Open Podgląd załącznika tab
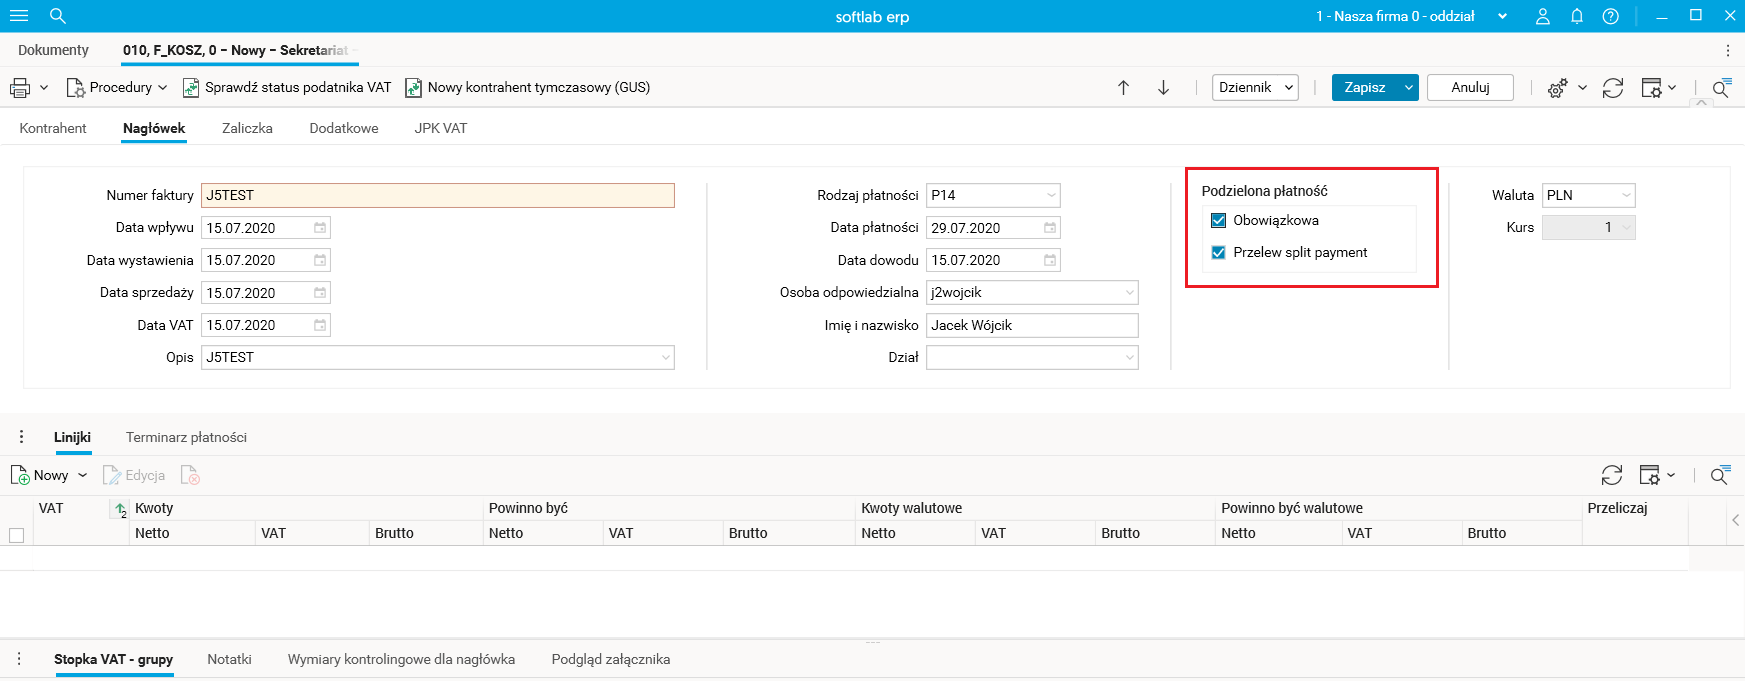 pos(611,659)
